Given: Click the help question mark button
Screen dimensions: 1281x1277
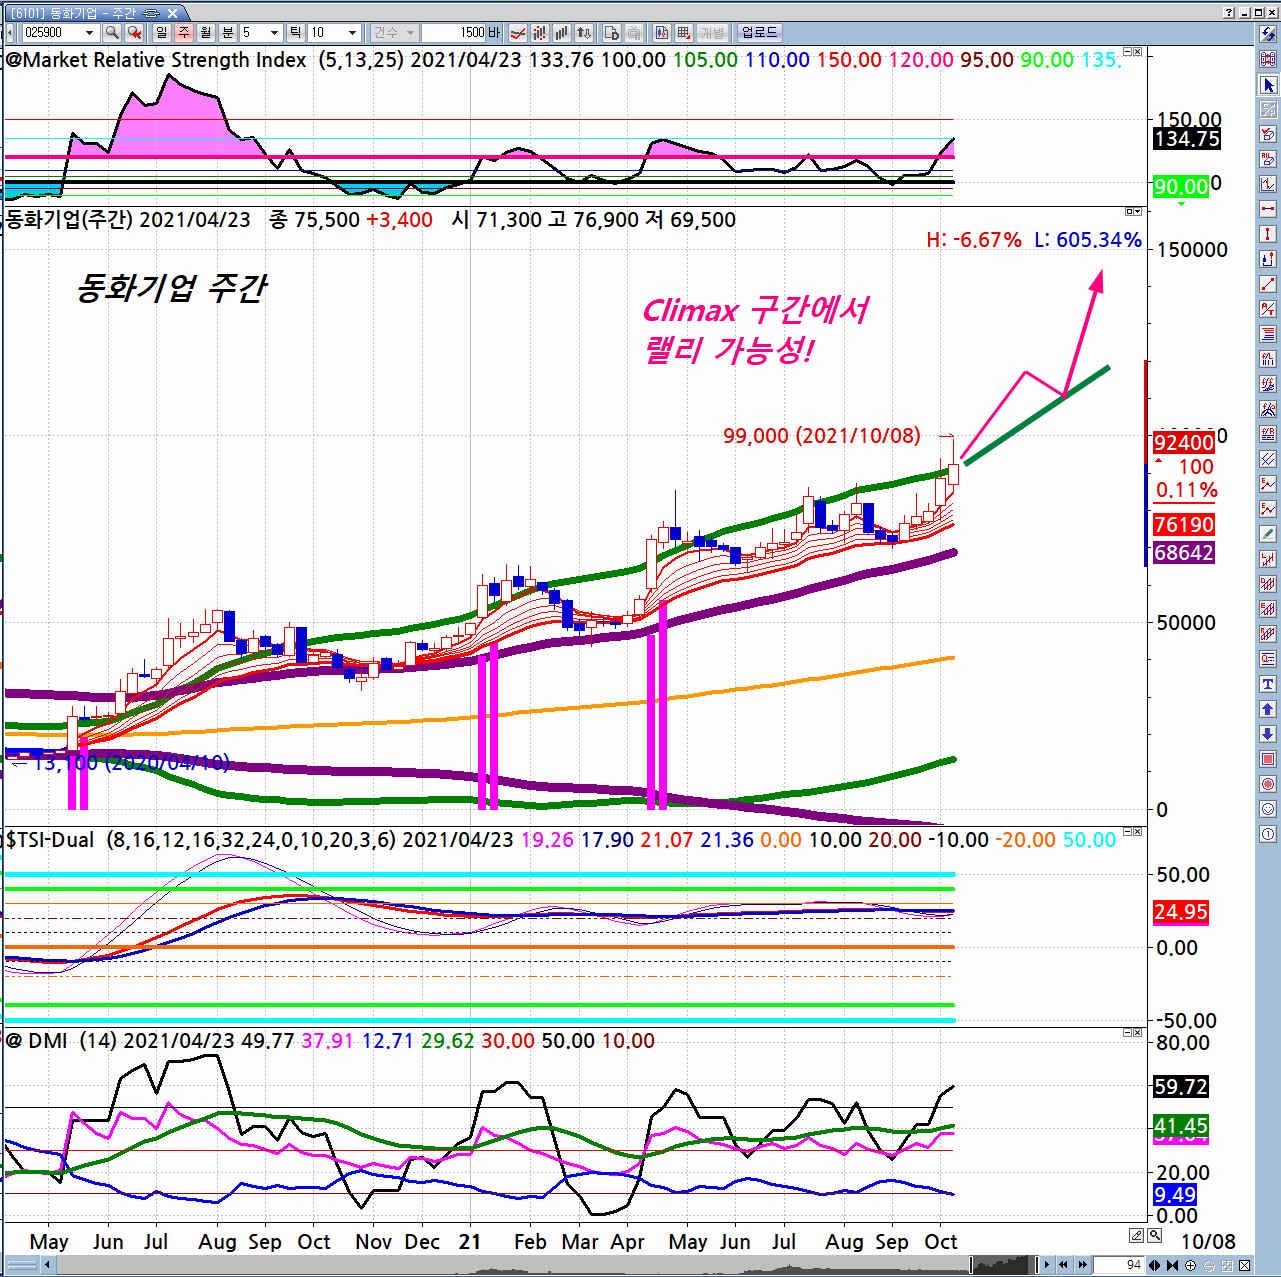Looking at the screenshot, I should point(1228,12).
